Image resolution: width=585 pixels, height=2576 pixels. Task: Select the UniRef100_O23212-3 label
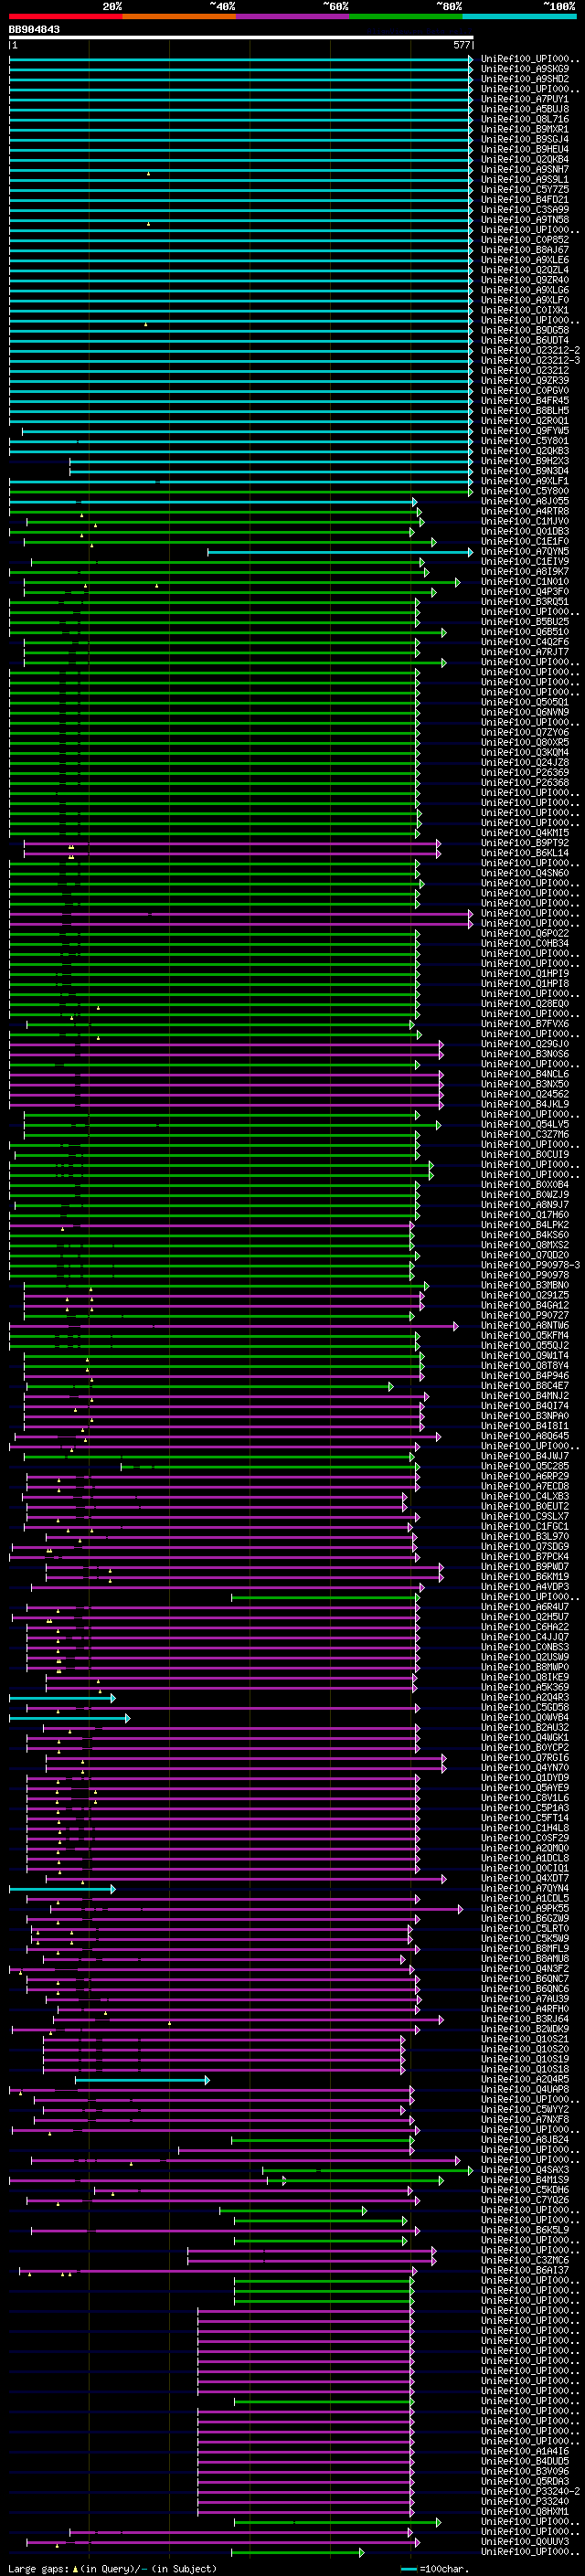530,360
